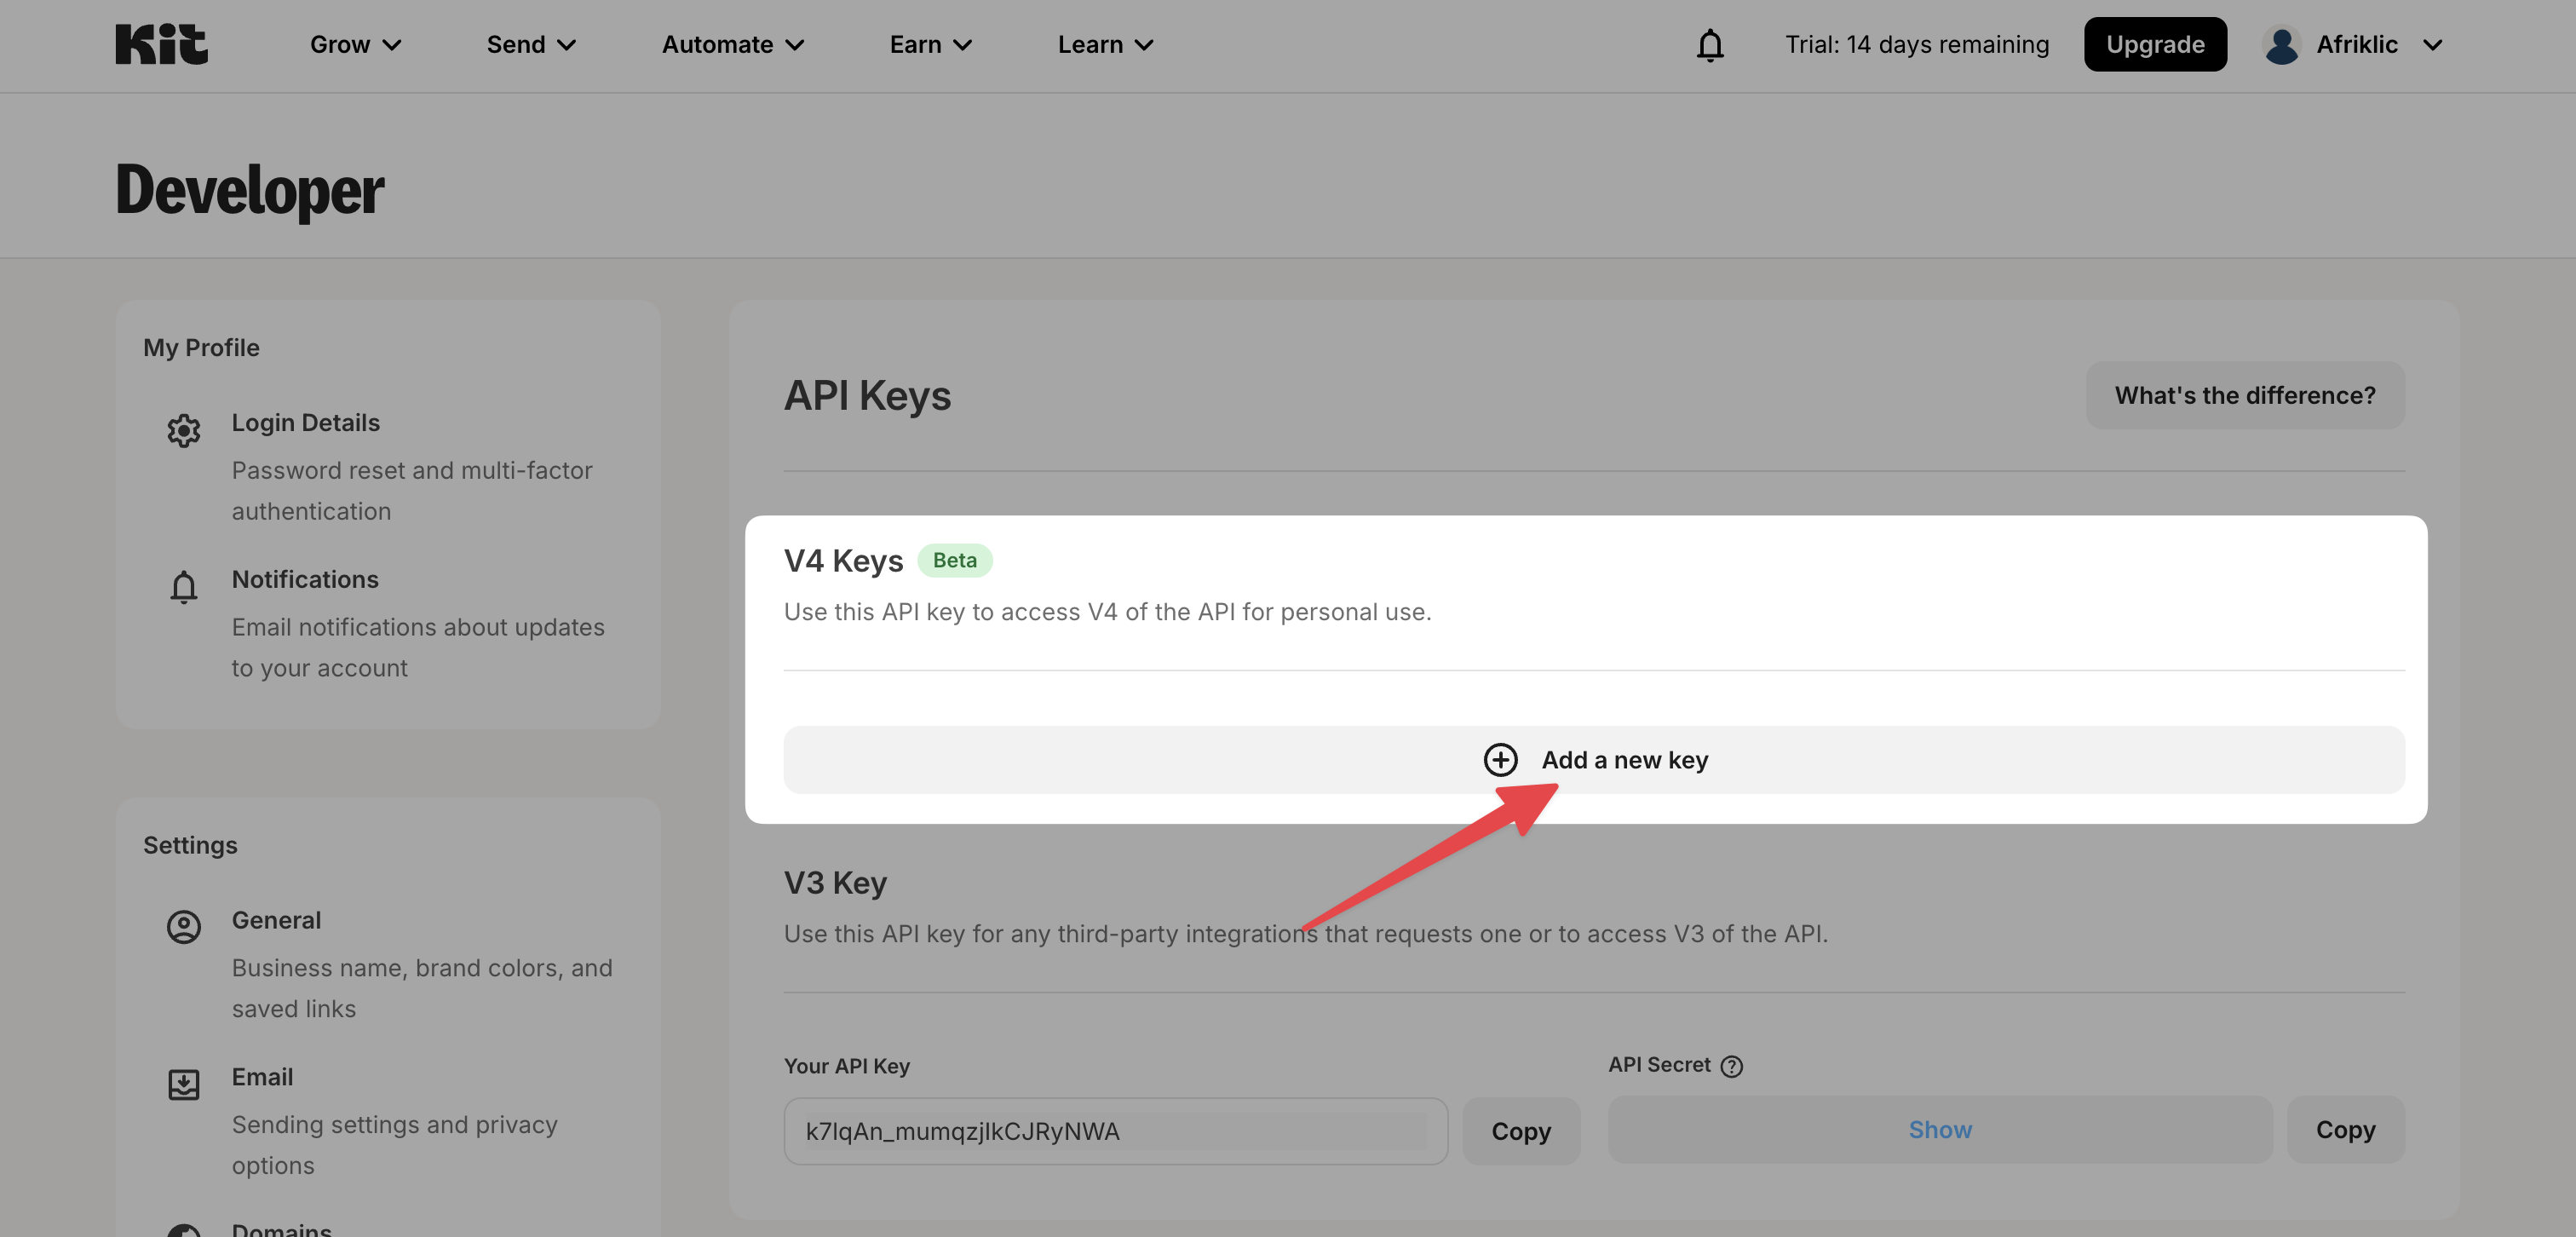
Task: Click the API Secret help icon
Action: 1732,1066
